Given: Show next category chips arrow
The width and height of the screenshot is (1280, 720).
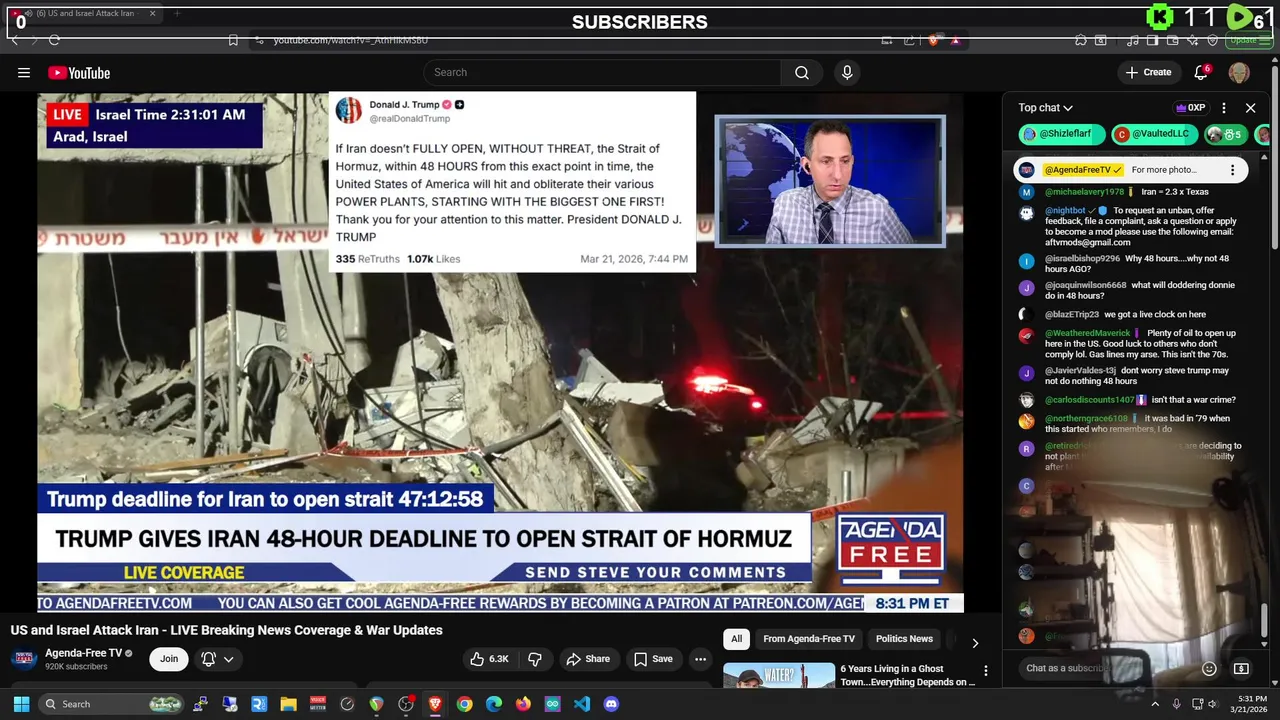Looking at the screenshot, I should [x=975, y=643].
